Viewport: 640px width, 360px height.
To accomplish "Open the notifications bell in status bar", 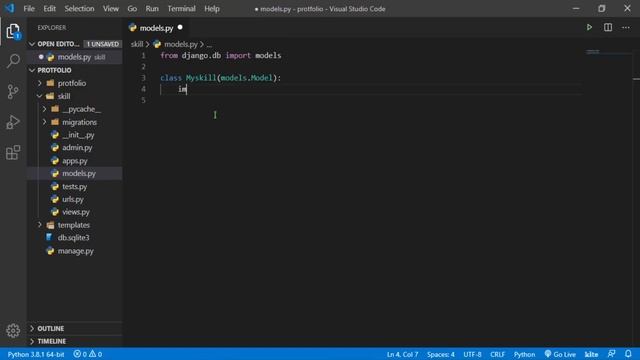I will (628, 354).
